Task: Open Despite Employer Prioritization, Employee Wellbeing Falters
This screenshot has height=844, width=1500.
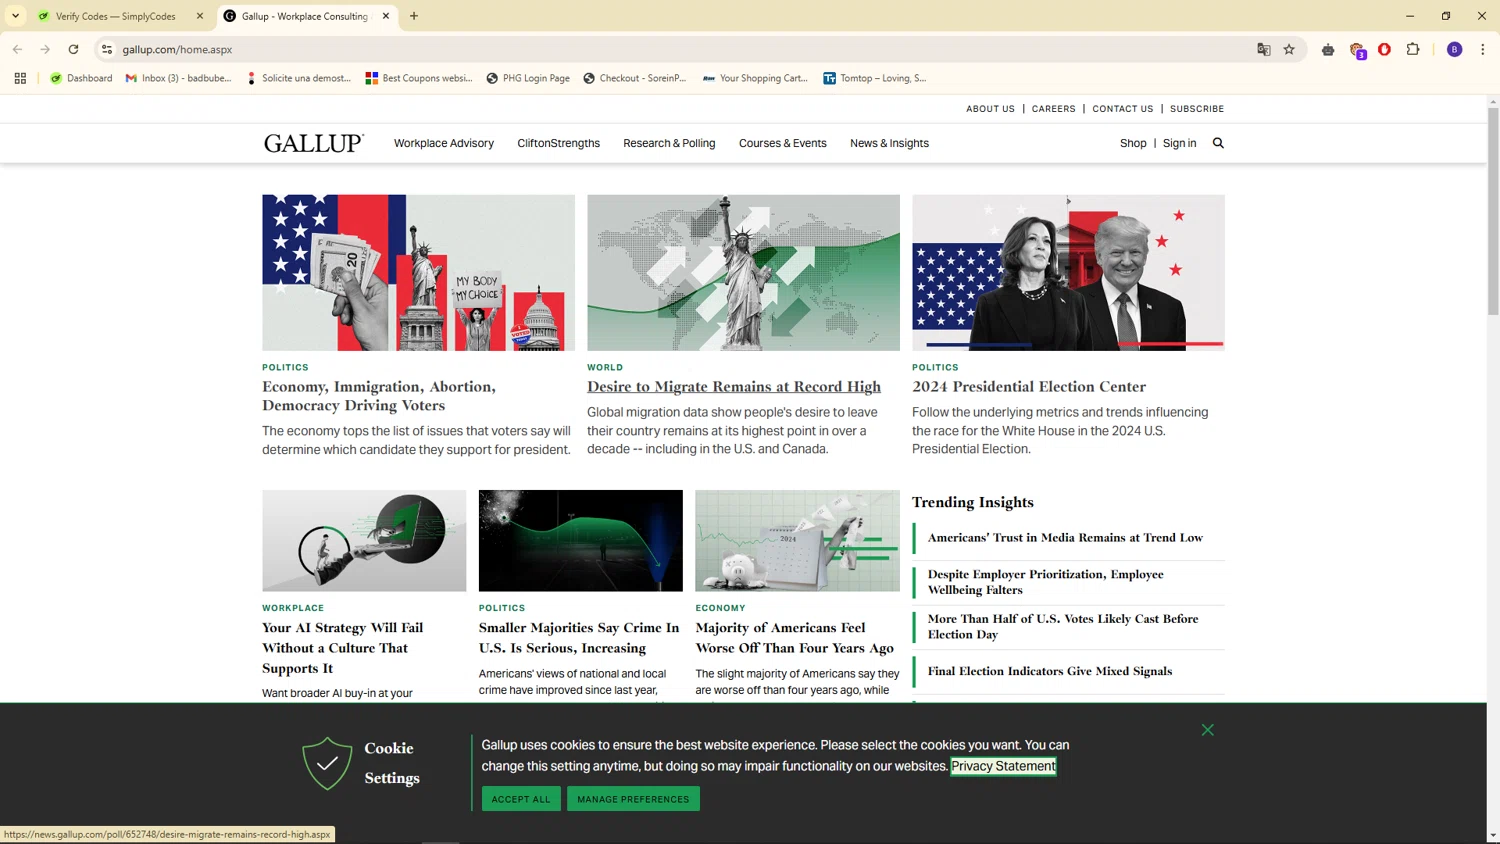Action: coord(1046,582)
